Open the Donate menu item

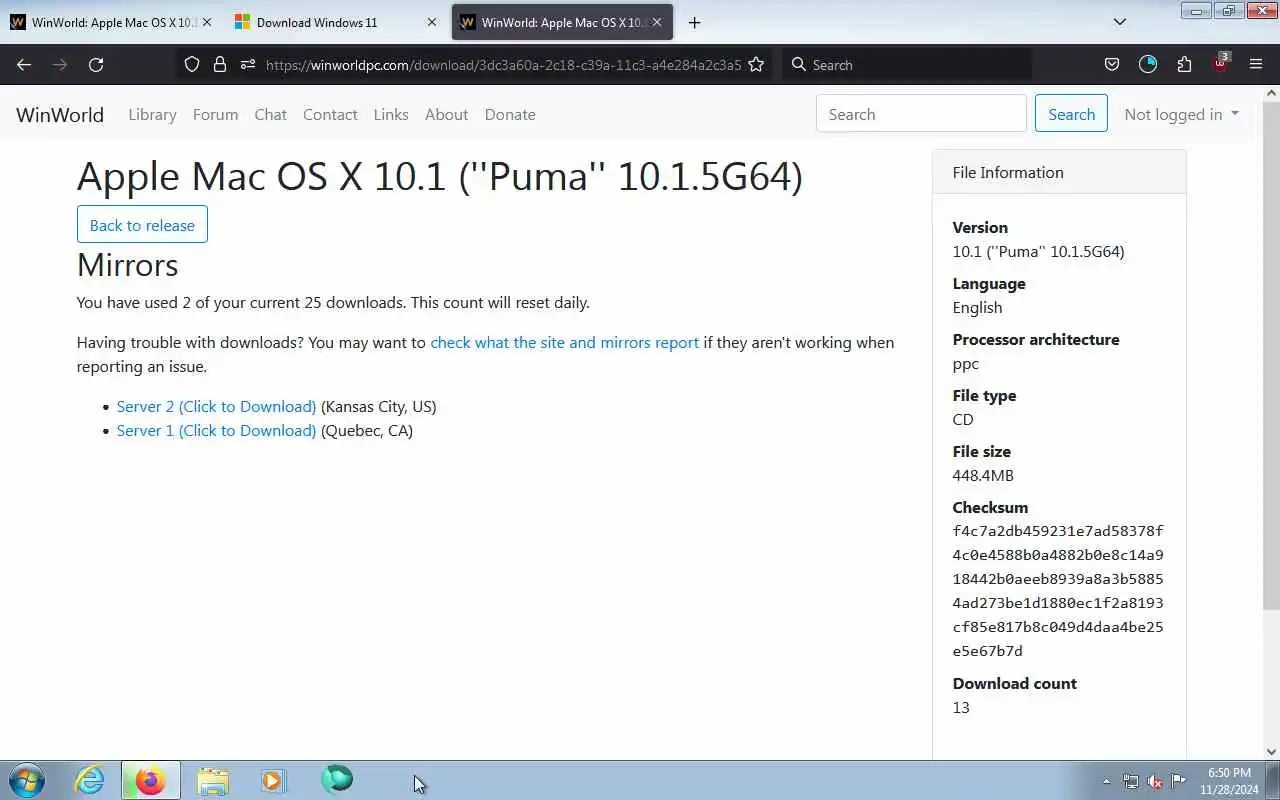tap(510, 114)
